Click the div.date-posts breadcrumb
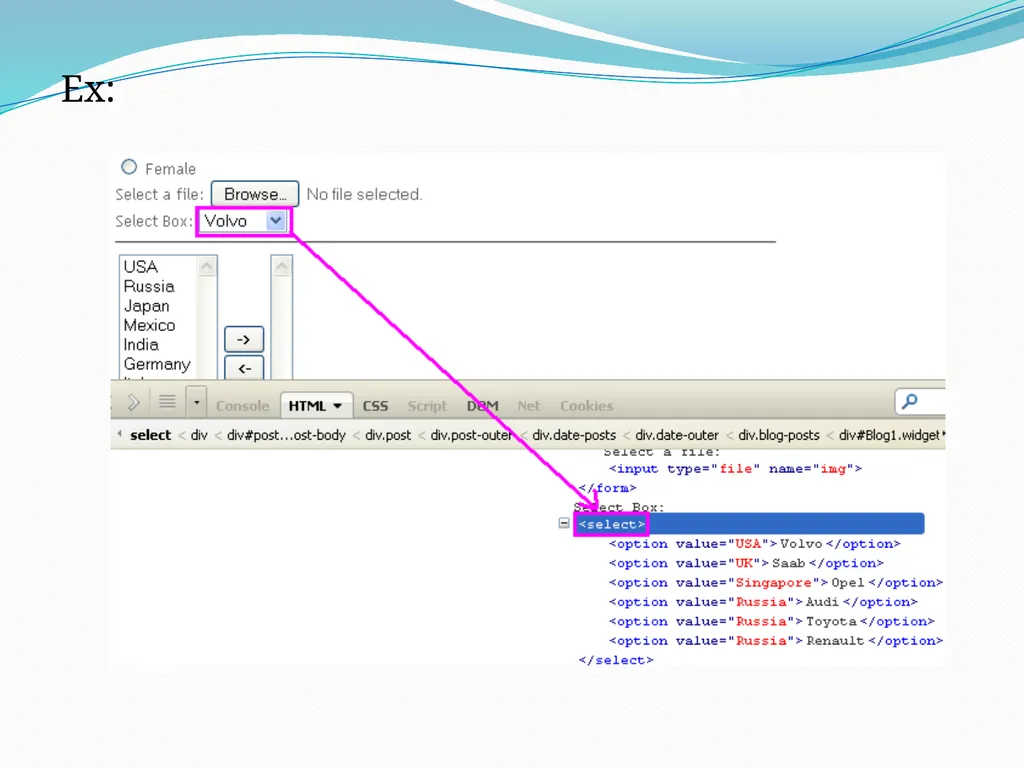The width and height of the screenshot is (1024, 768). [574, 435]
